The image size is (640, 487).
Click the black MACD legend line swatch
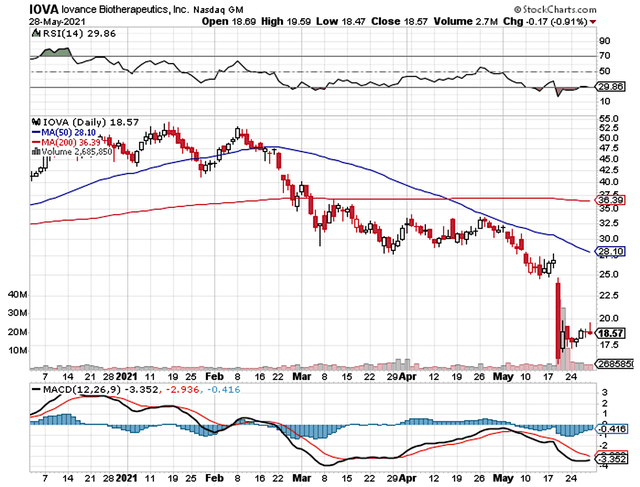36,390
